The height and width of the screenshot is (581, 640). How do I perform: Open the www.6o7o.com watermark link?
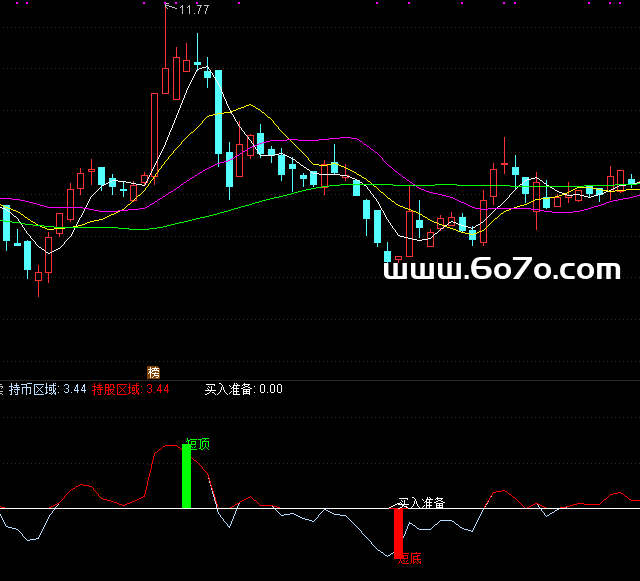(503, 269)
